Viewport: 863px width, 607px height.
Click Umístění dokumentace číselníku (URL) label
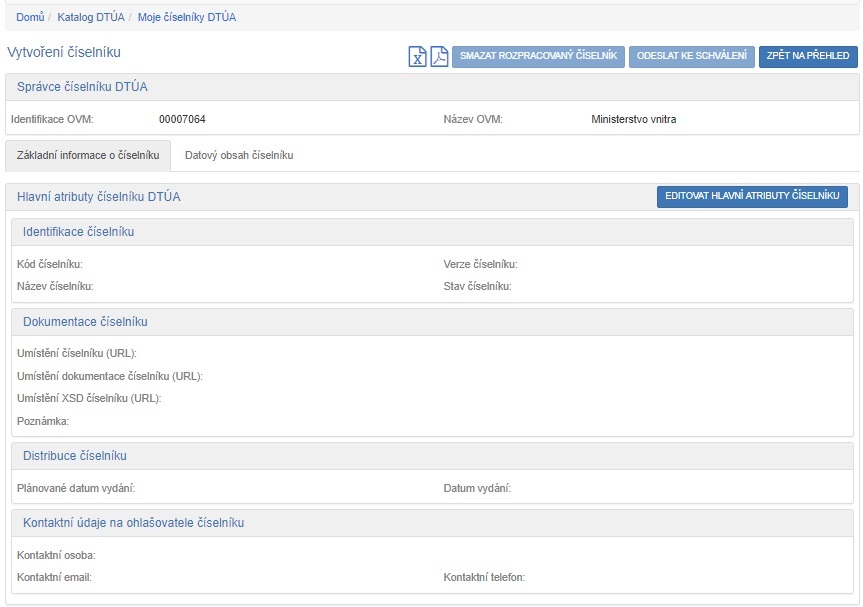click(110, 376)
